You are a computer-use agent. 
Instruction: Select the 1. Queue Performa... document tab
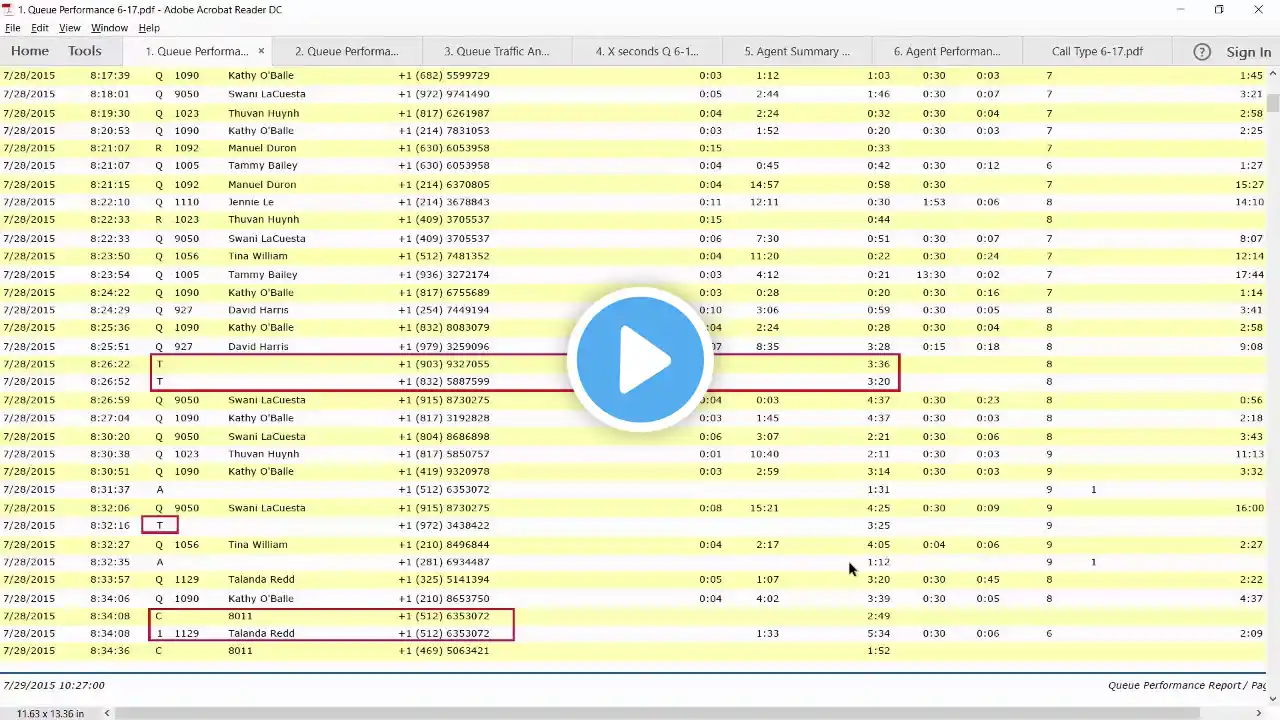click(197, 51)
